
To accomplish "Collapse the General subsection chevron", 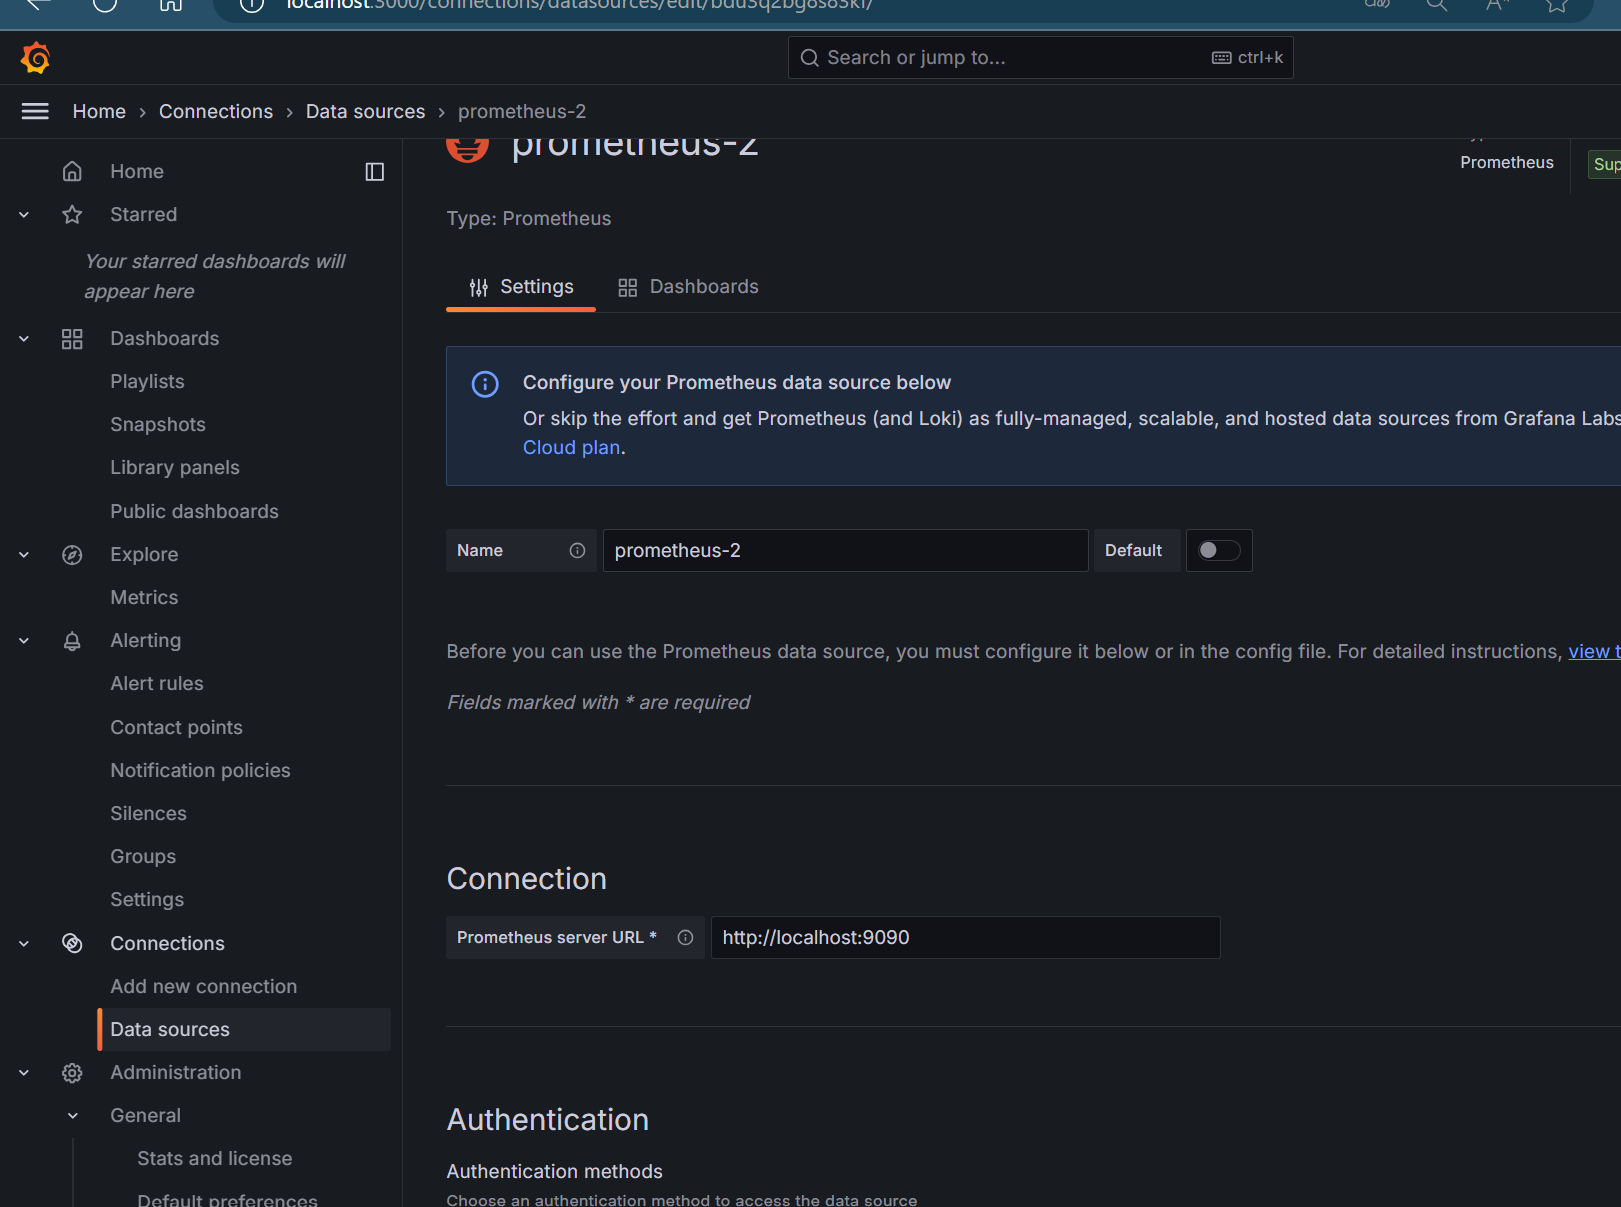I will click(73, 1116).
